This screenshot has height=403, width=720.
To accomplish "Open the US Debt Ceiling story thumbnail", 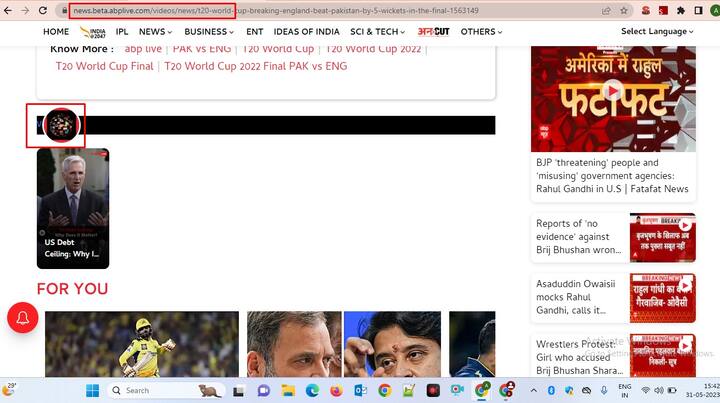I will point(72,208).
